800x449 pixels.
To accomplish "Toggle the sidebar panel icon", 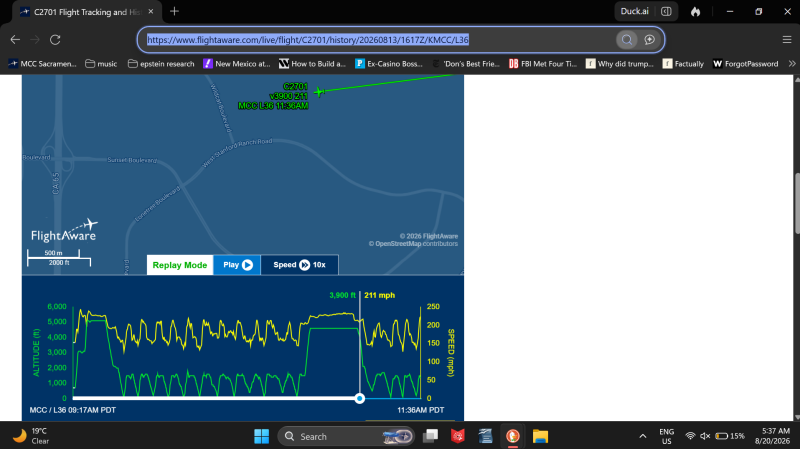I will pyautogui.click(x=666, y=11).
